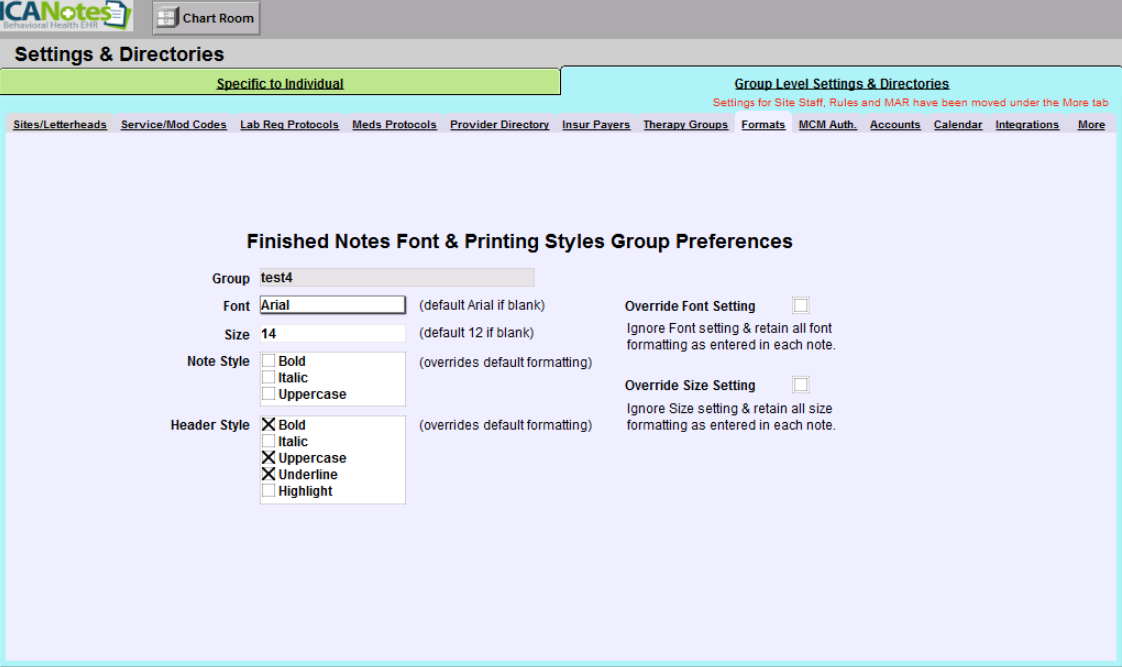Click the Size input field

coord(332,333)
